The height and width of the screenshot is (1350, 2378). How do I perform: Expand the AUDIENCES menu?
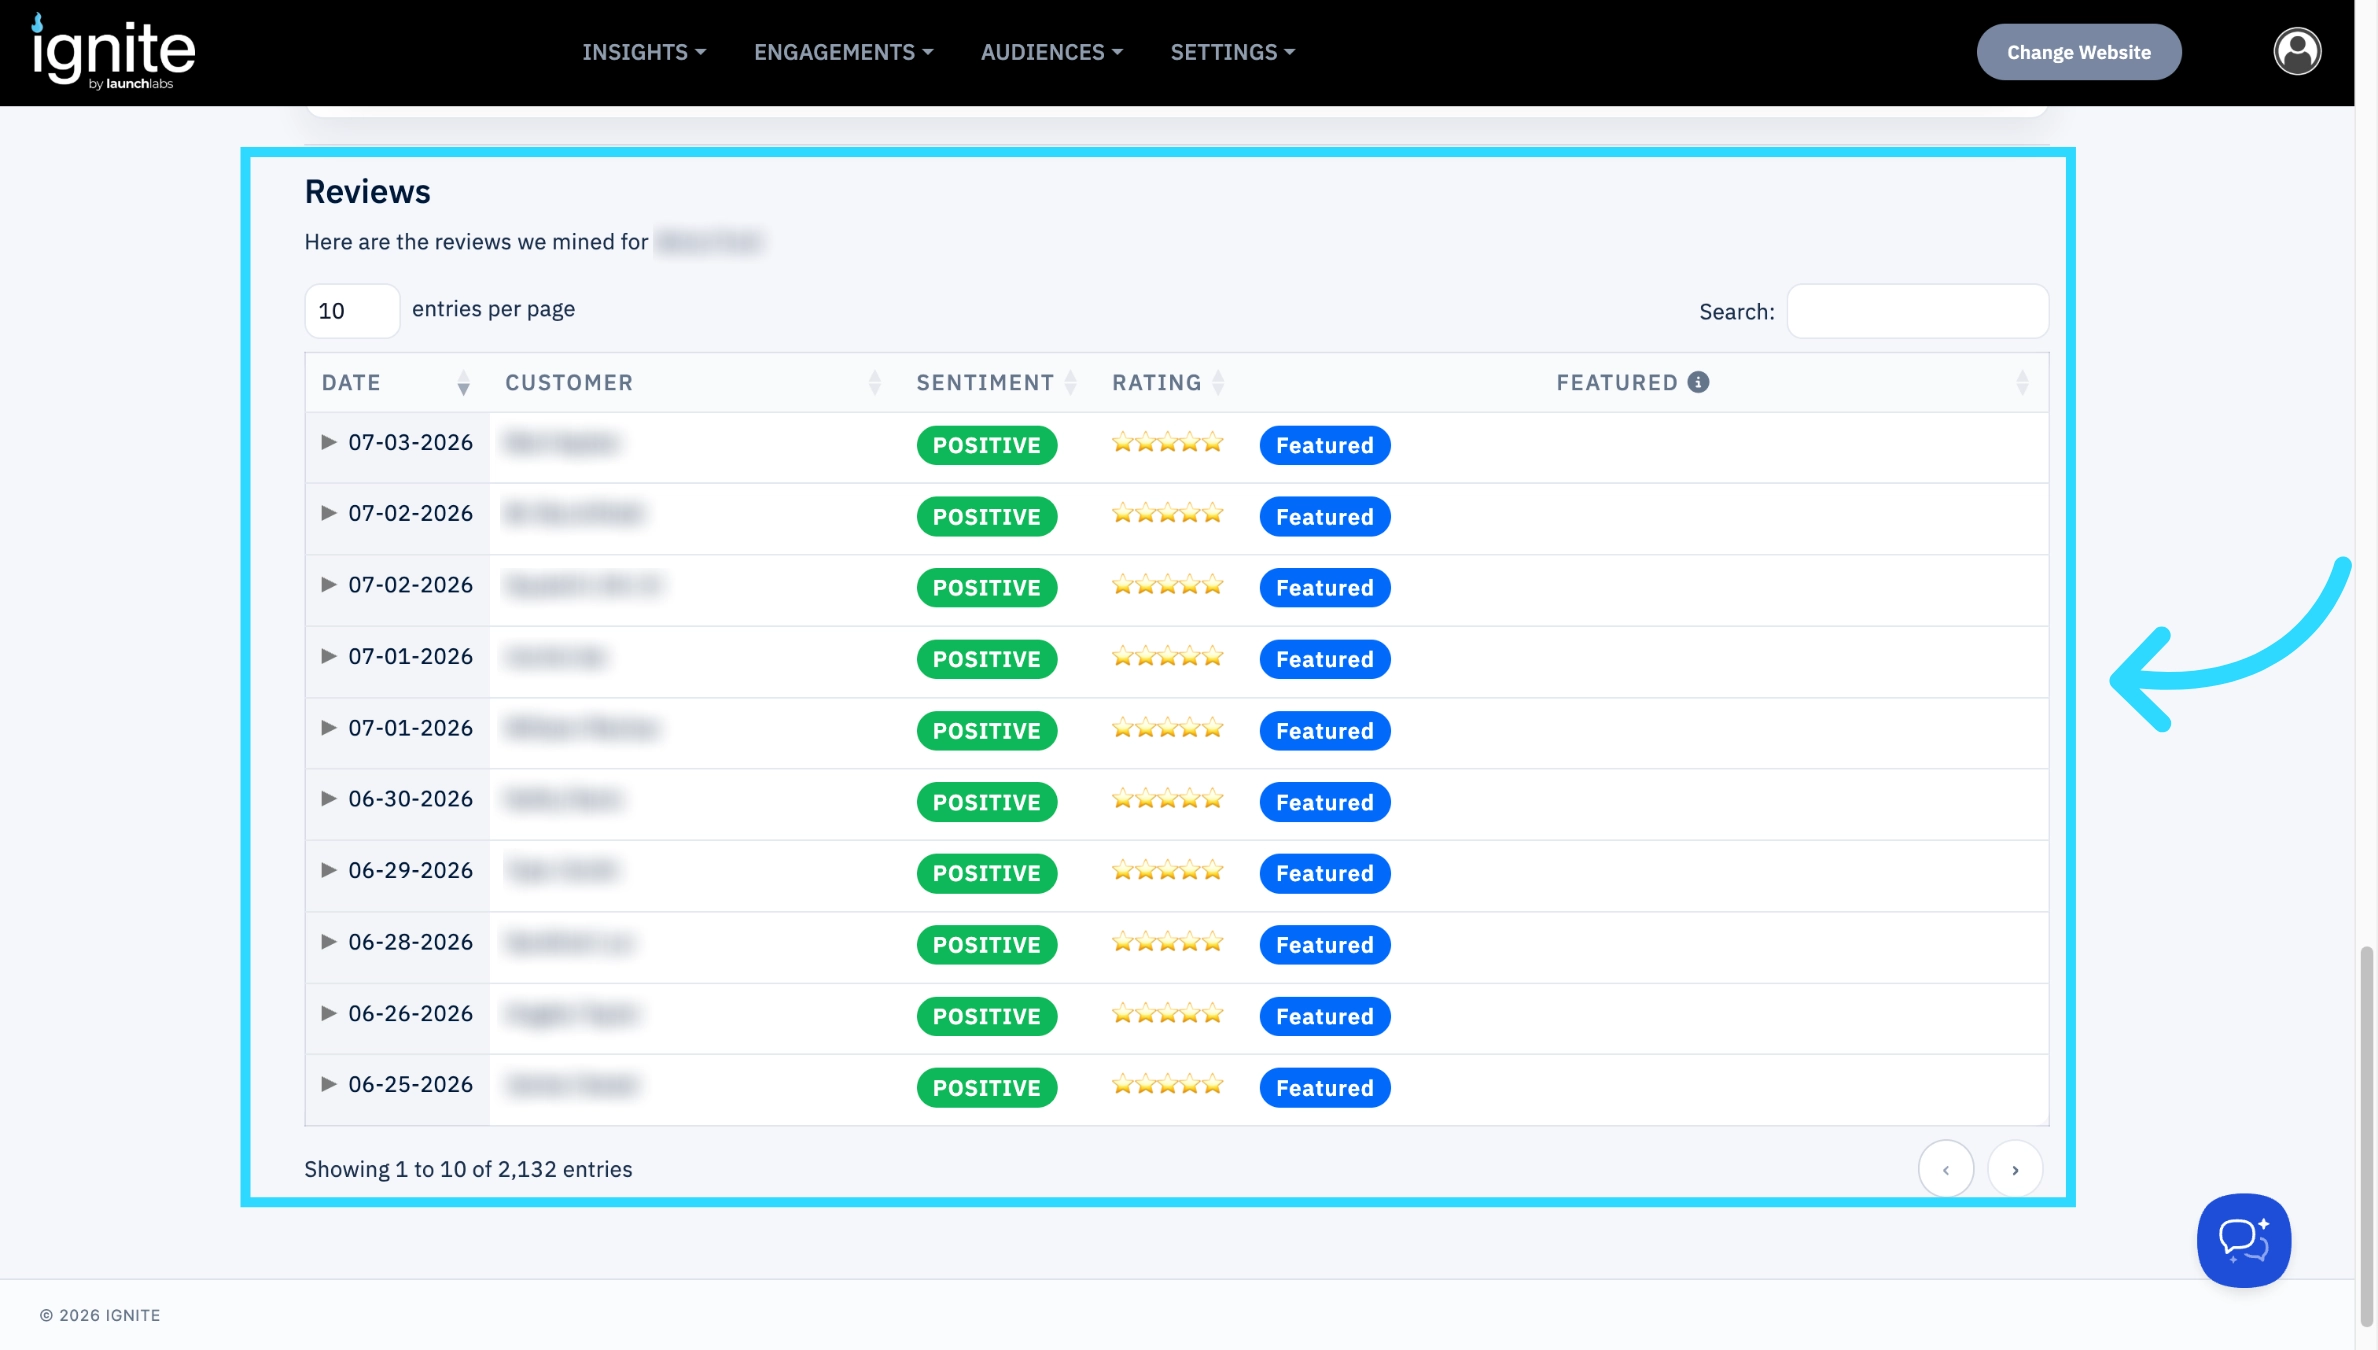[1051, 52]
